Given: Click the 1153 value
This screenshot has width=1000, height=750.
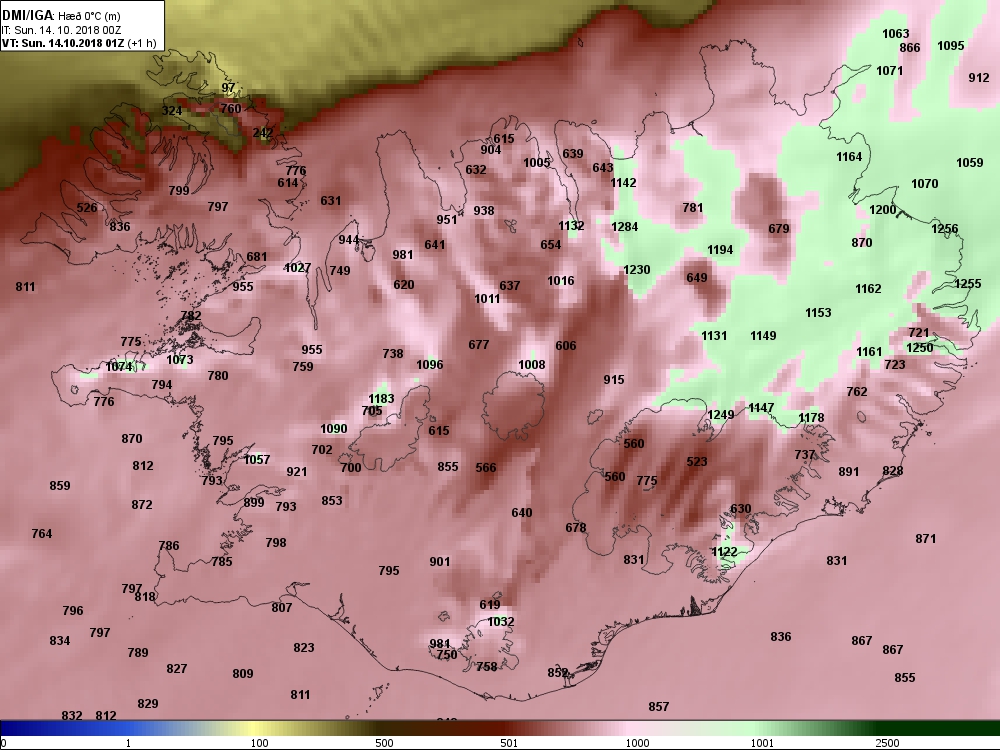Looking at the screenshot, I should [818, 312].
